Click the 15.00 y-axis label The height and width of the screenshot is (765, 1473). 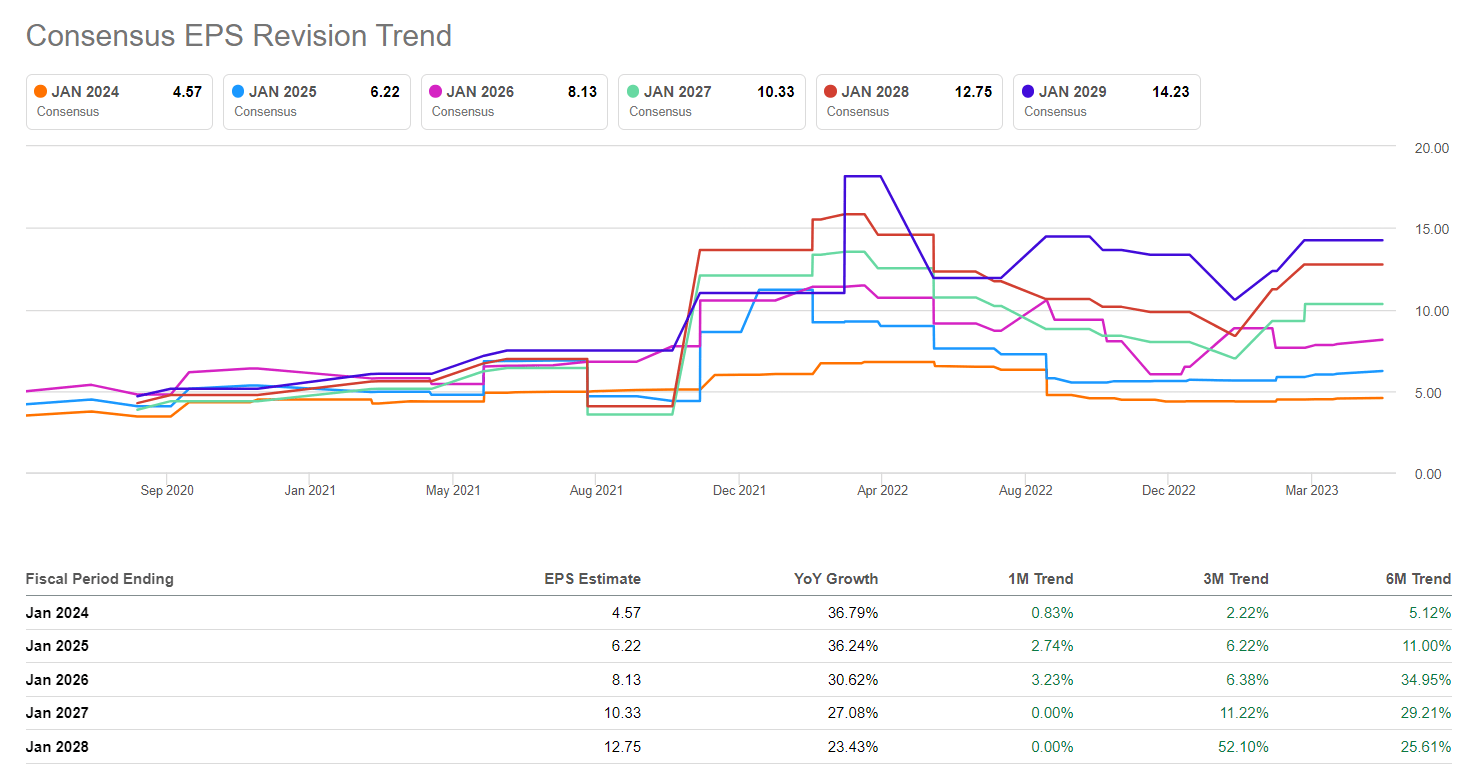coord(1431,229)
